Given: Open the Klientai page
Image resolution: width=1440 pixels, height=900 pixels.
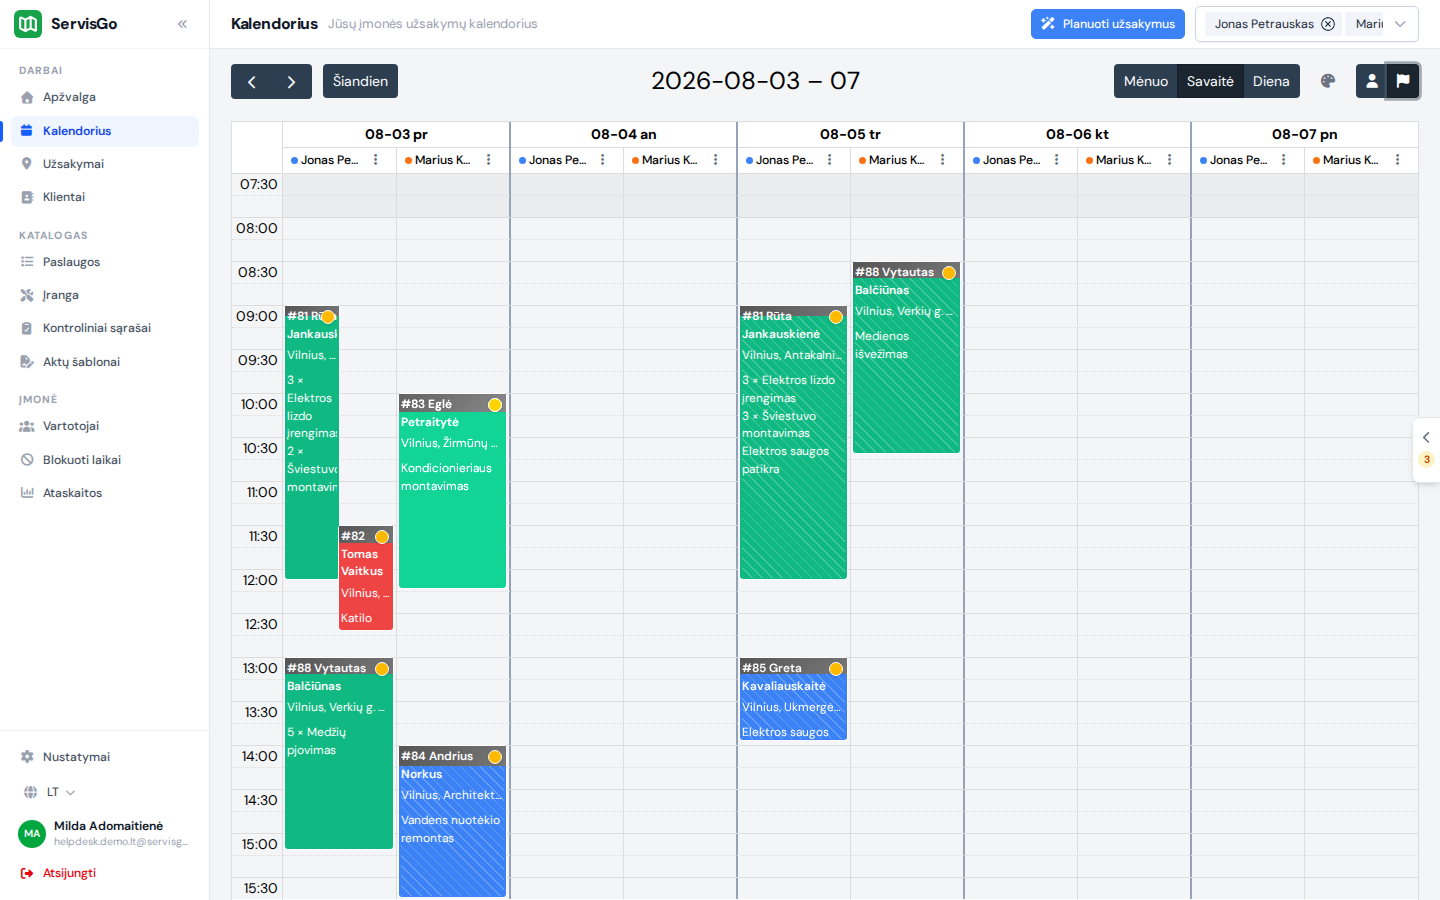Looking at the screenshot, I should [105, 197].
